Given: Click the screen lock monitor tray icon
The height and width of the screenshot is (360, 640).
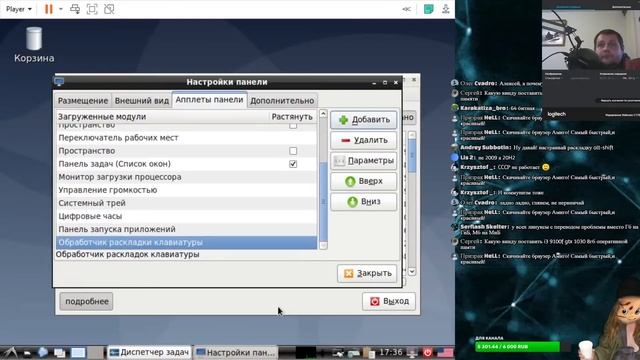Looking at the screenshot, I should 412,353.
